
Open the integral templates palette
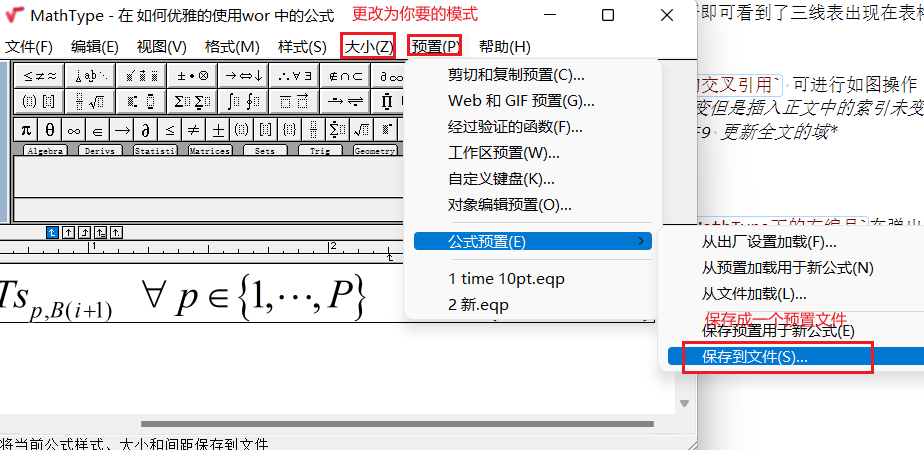click(x=243, y=101)
